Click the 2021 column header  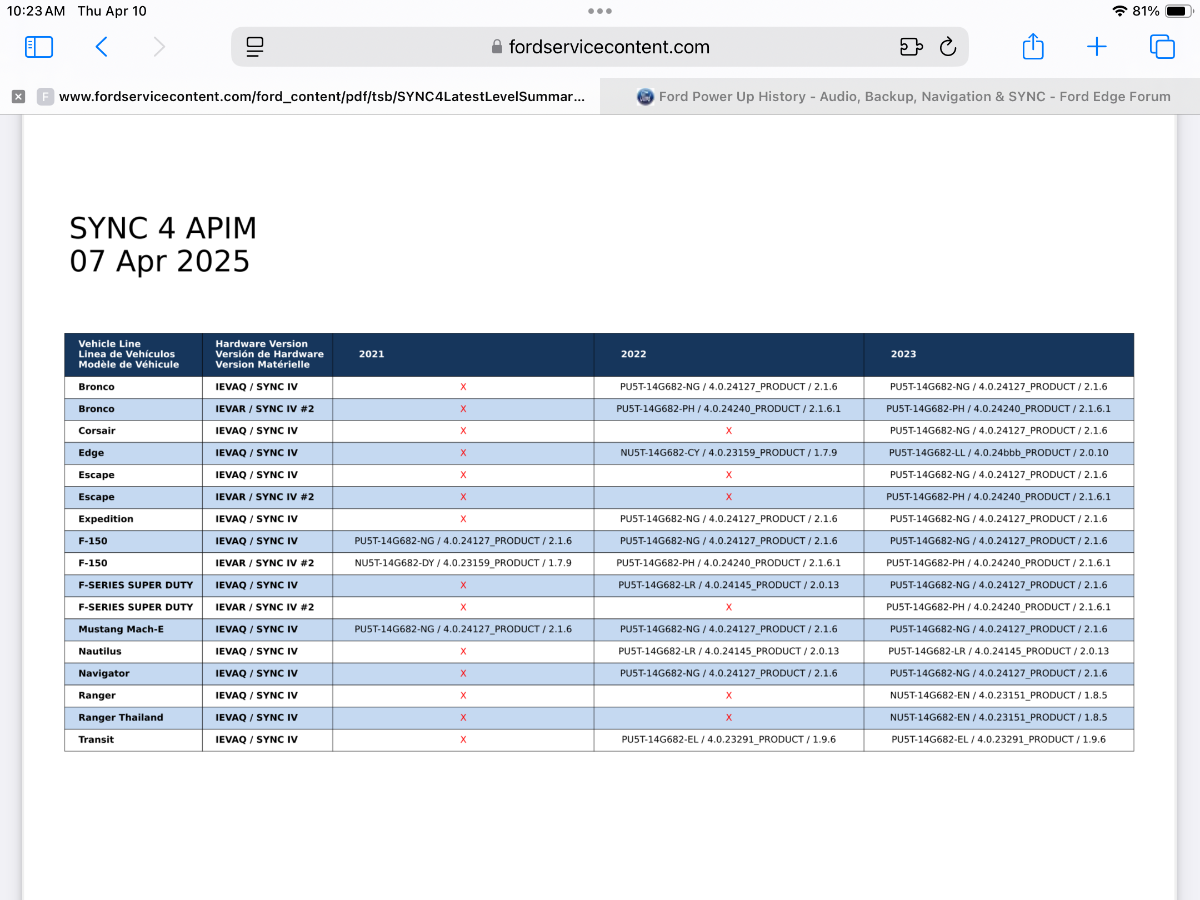pos(463,354)
